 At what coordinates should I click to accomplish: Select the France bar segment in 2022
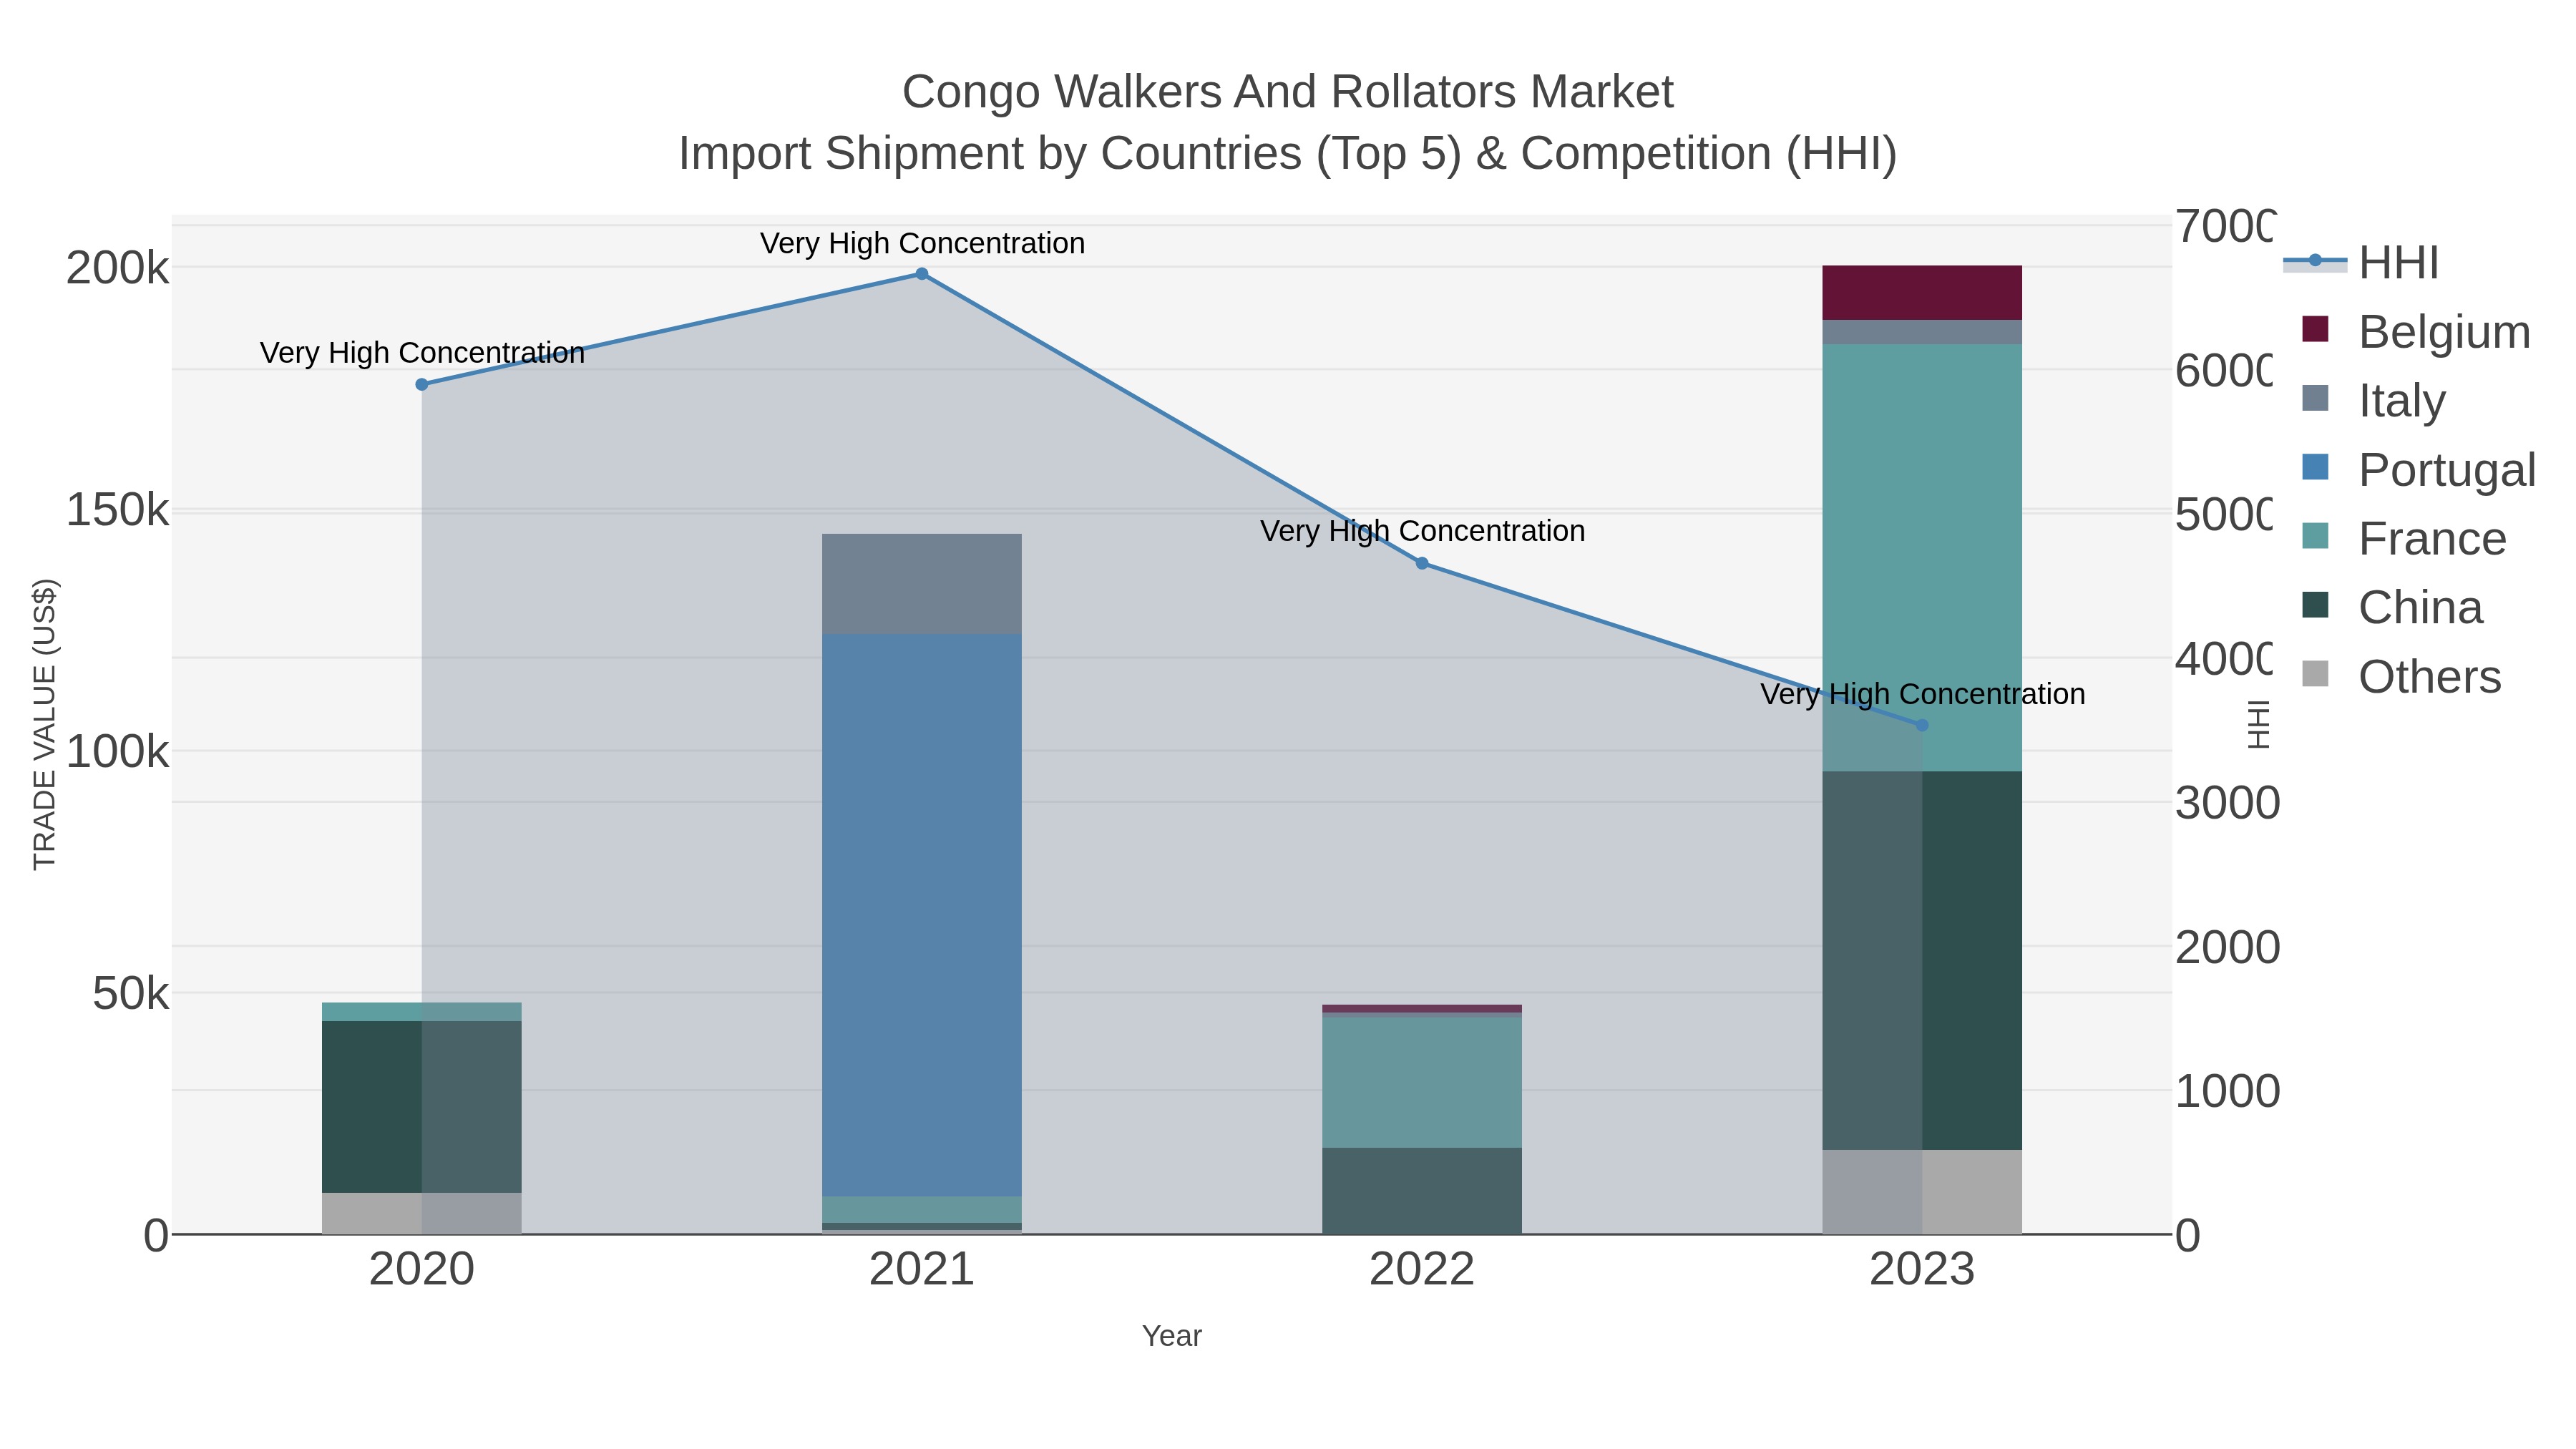[x=1422, y=1082]
